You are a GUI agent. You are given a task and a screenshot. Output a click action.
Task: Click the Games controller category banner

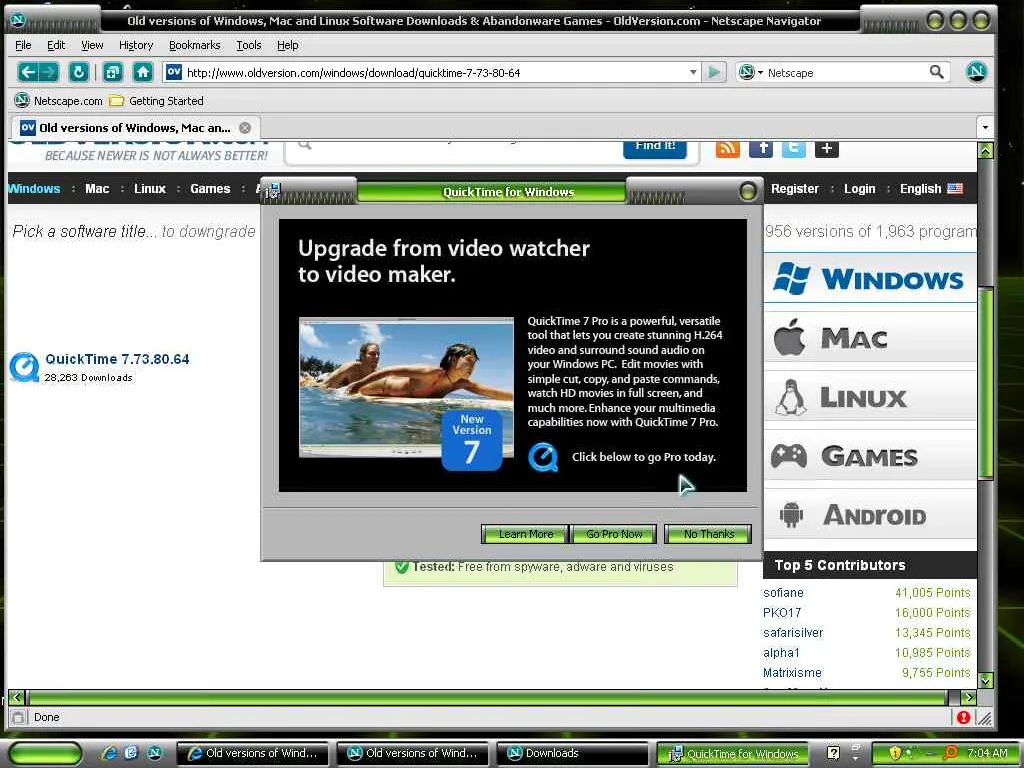click(869, 456)
